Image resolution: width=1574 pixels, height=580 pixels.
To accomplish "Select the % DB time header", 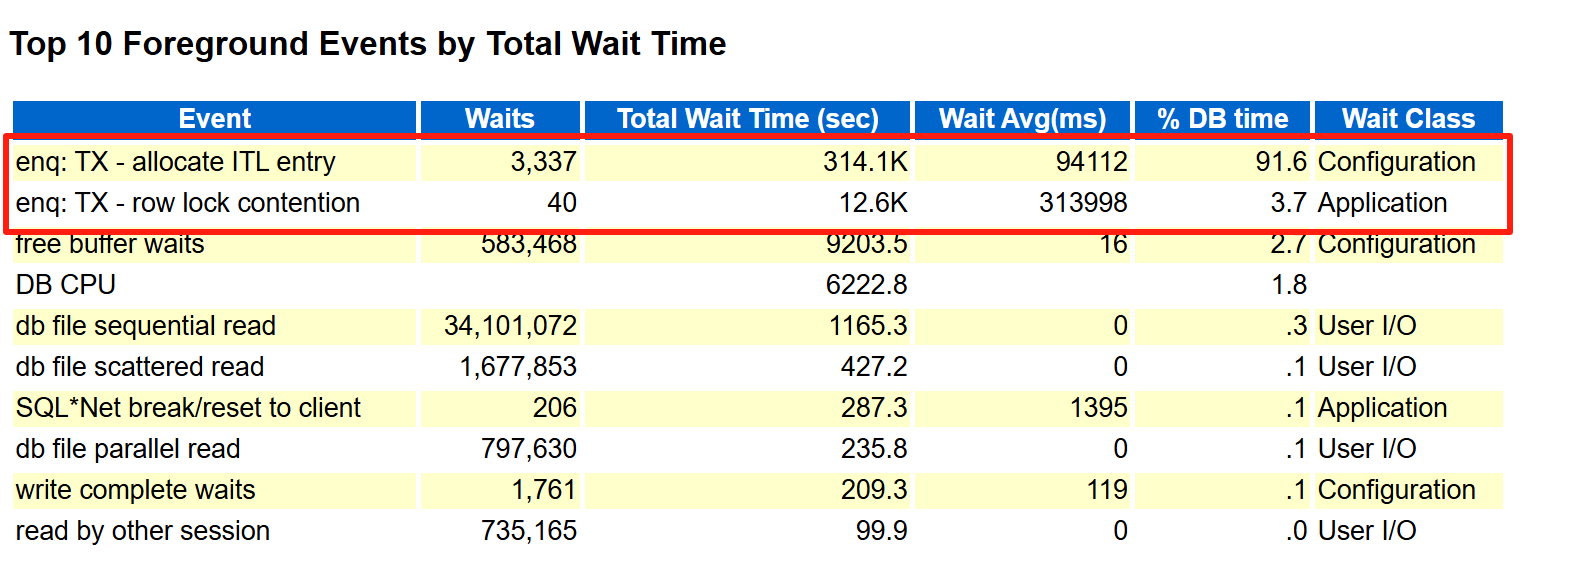I will pos(1222,118).
